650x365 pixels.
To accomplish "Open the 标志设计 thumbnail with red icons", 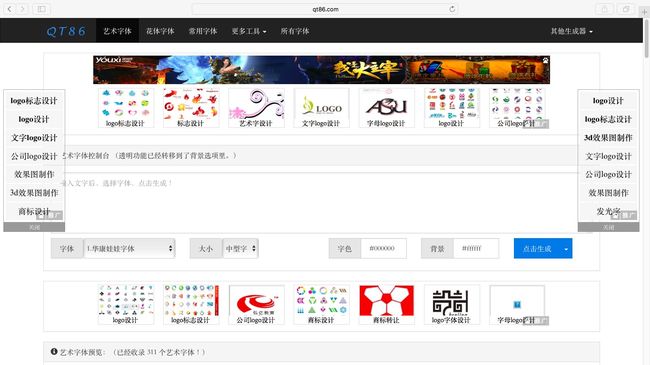I will point(191,107).
